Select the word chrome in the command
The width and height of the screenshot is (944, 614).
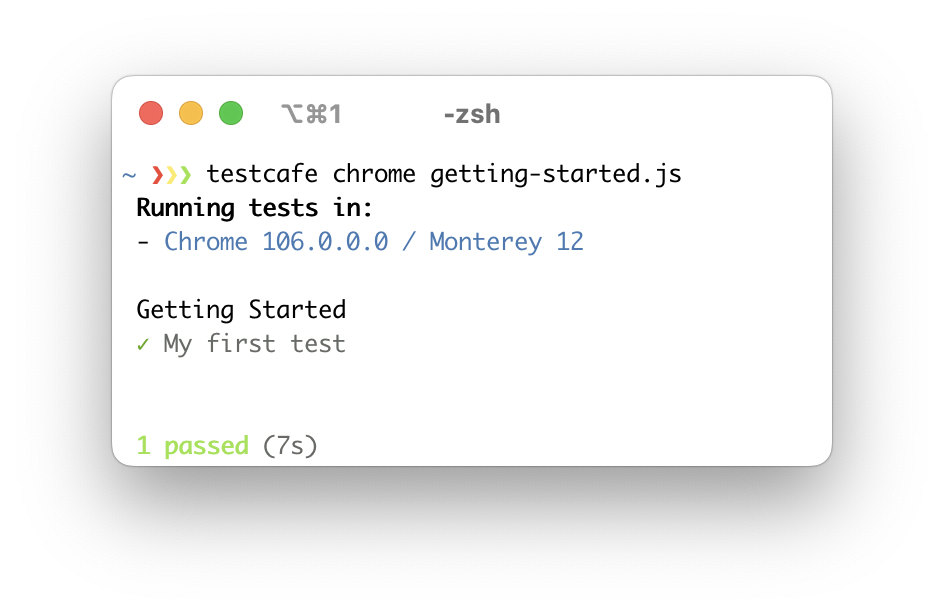374,174
